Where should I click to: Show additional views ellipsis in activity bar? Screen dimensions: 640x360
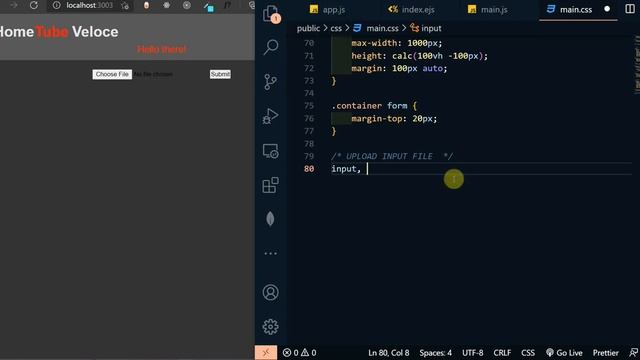click(x=271, y=253)
